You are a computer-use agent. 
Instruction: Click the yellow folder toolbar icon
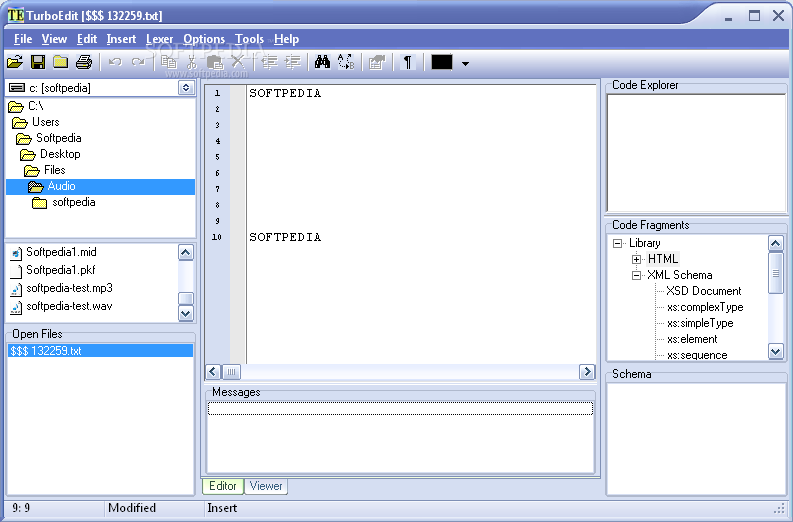point(61,62)
